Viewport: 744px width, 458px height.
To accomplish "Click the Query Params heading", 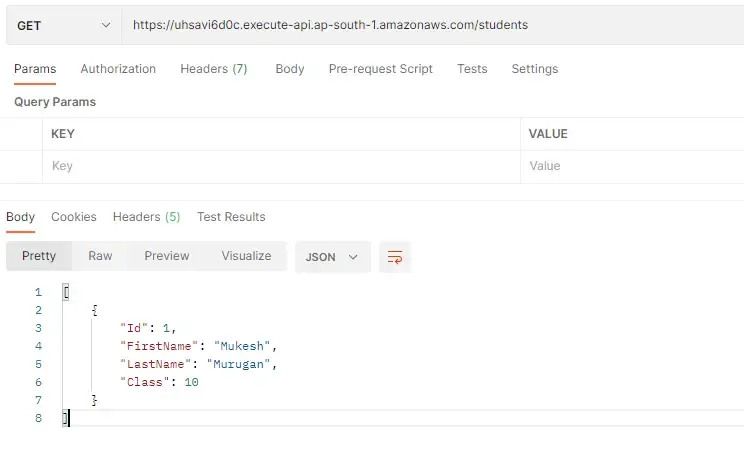I will [55, 102].
